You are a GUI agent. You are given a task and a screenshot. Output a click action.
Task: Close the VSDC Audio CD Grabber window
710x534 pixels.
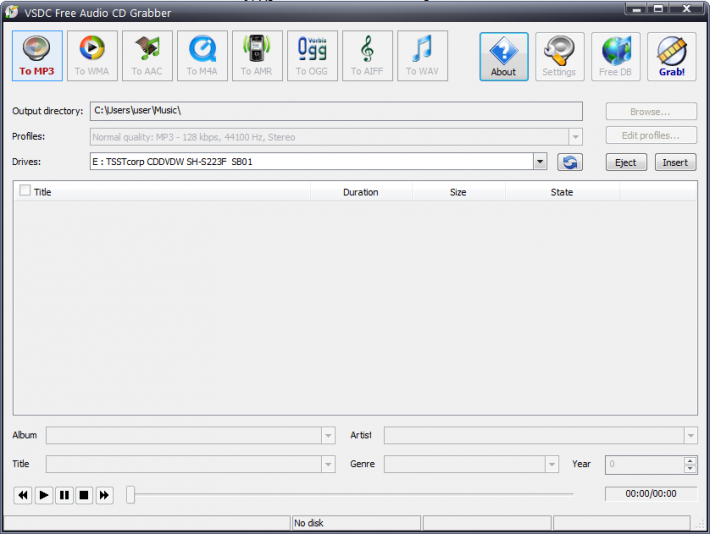pos(687,9)
